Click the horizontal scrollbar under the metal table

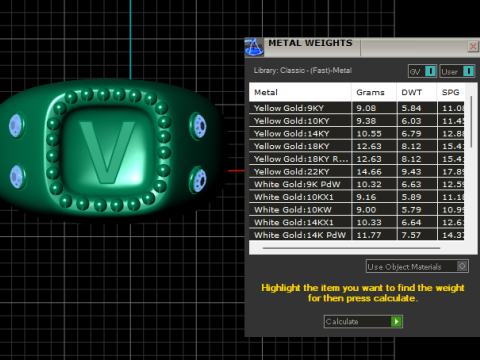tap(351, 248)
